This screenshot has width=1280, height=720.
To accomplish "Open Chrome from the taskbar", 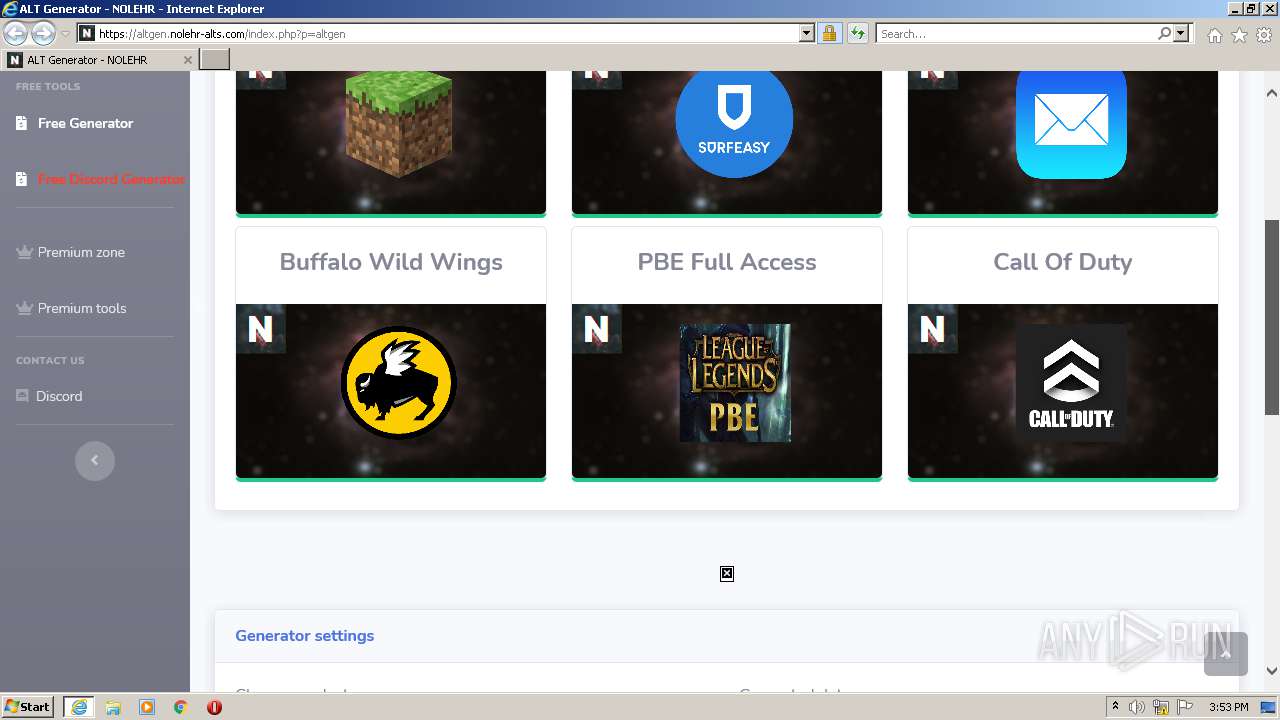I will click(181, 707).
